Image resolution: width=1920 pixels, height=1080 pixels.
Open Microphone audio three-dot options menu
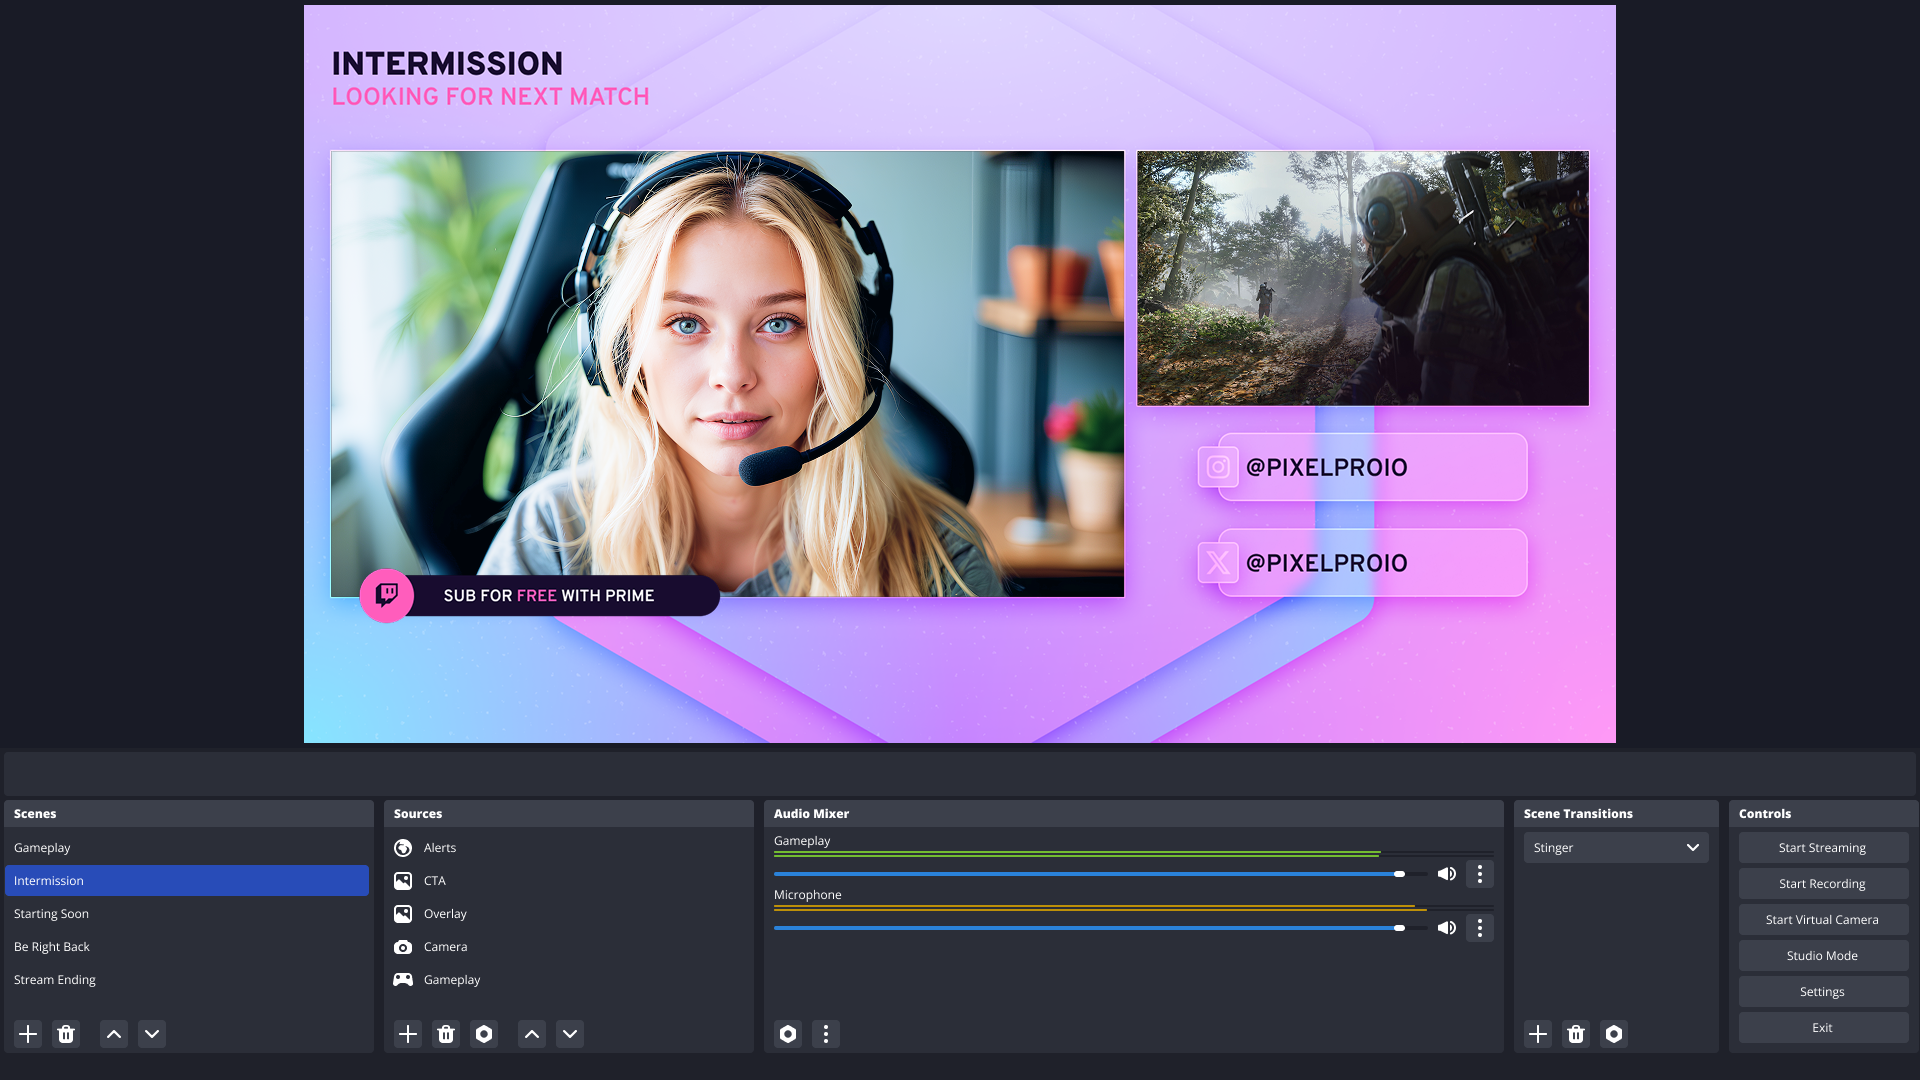click(x=1480, y=928)
